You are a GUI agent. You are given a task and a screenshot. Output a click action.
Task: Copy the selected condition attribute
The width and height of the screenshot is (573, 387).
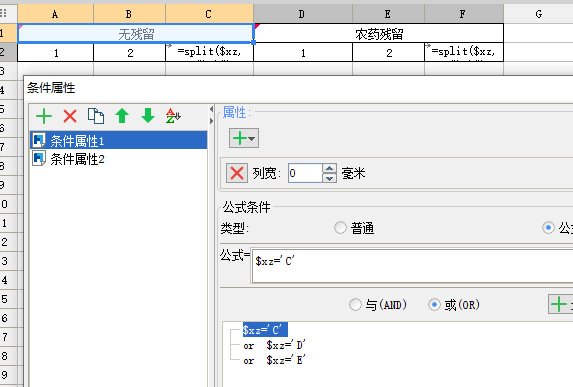96,116
